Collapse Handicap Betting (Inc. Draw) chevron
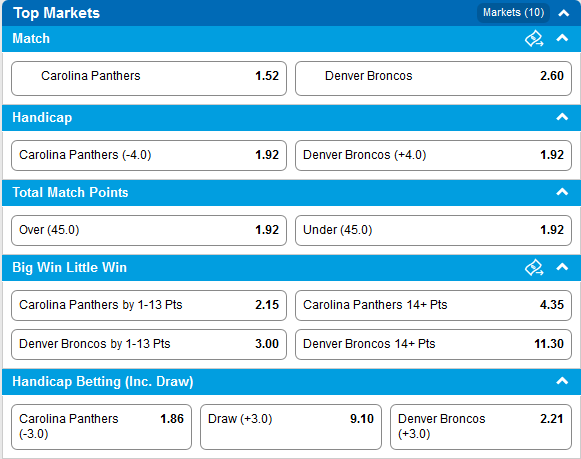The width and height of the screenshot is (581, 459). [x=562, y=381]
